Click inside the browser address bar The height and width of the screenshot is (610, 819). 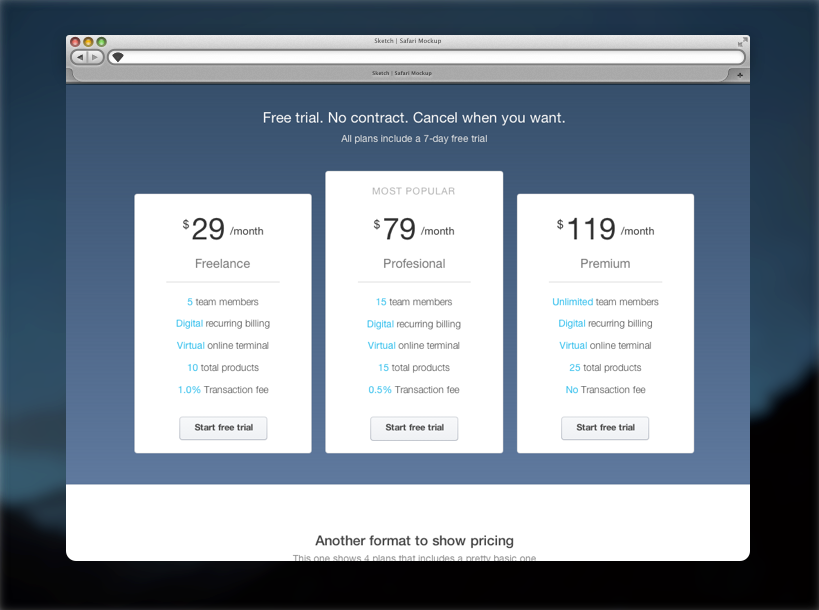(430, 57)
